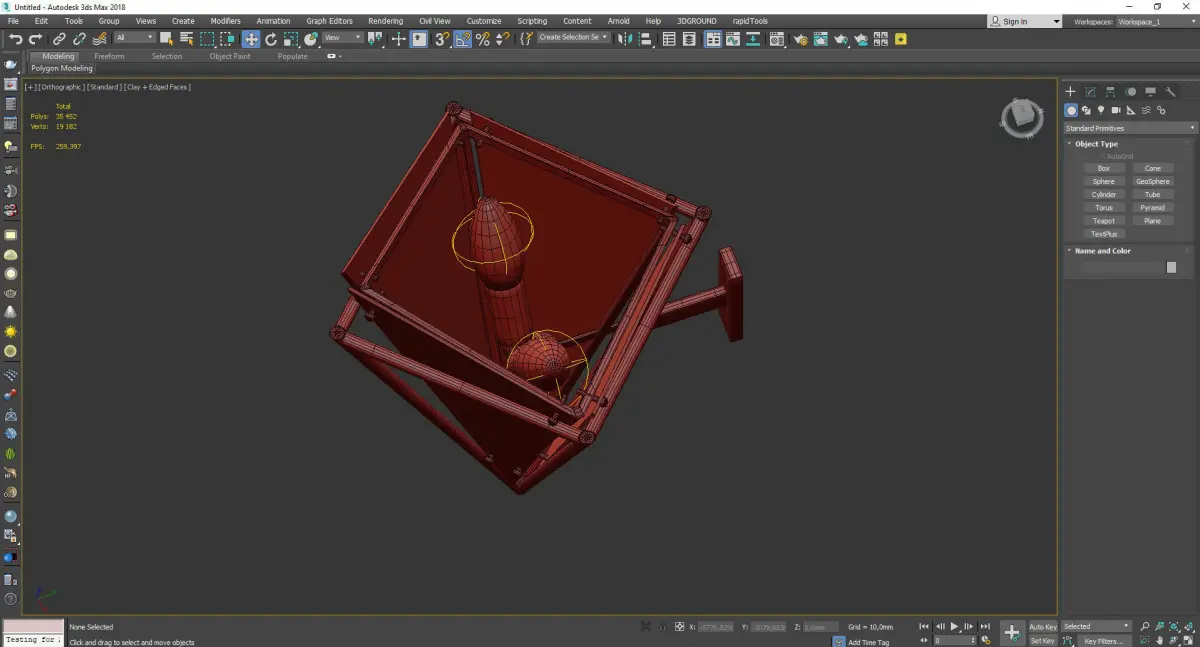Switch to Modify command panel

coord(1090,92)
